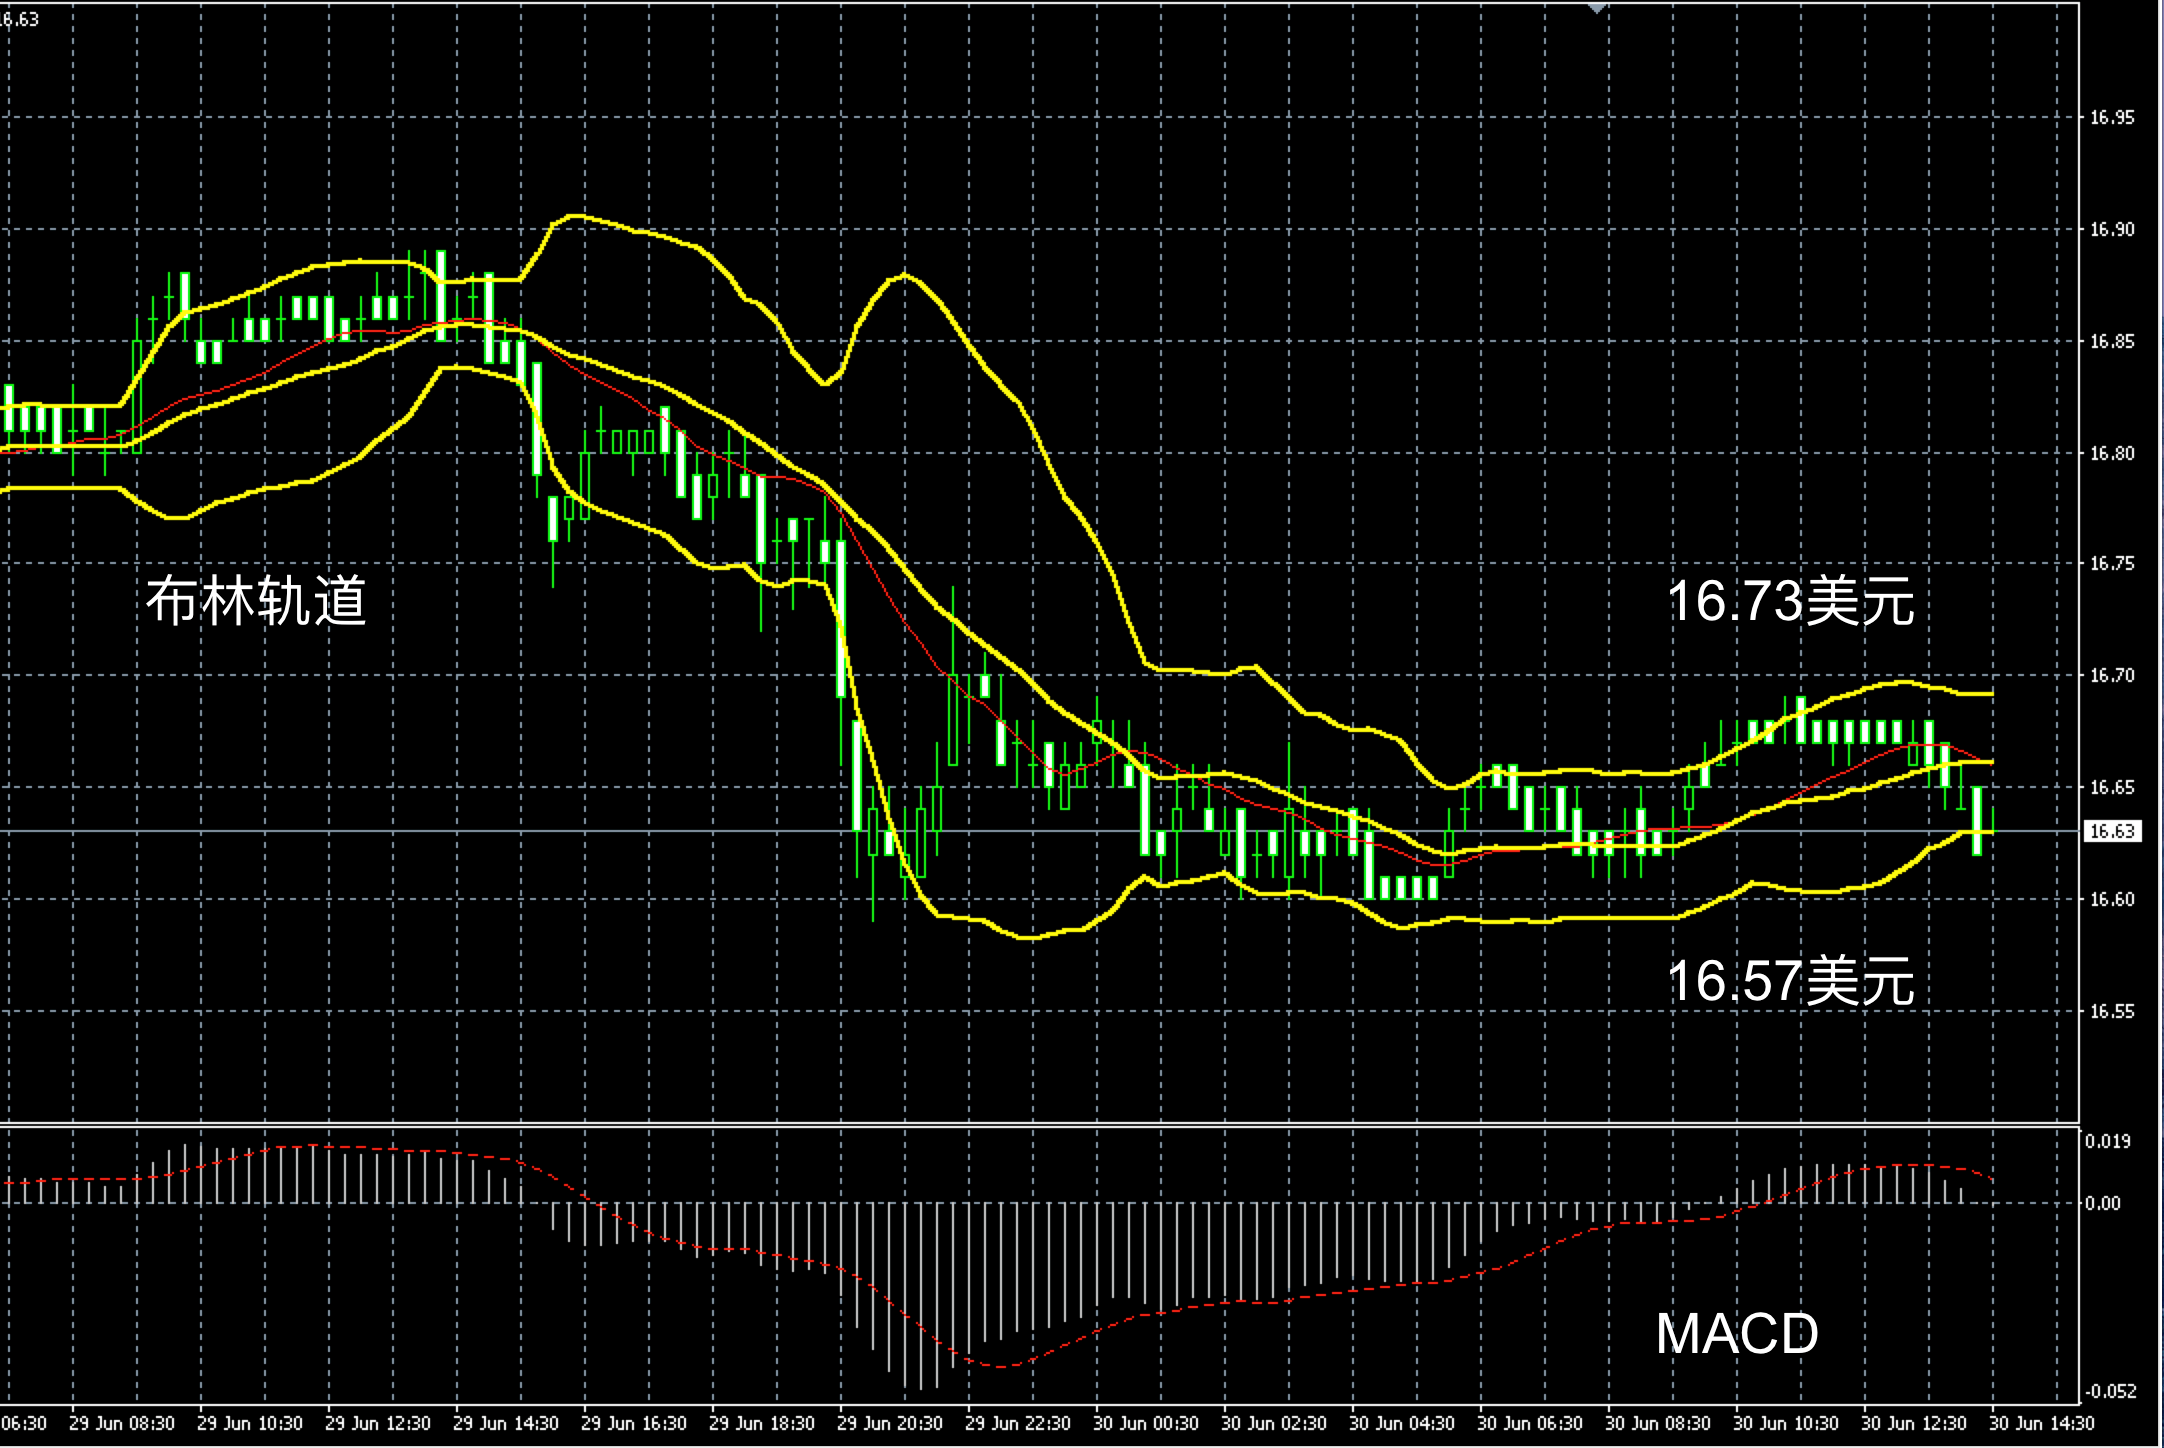The image size is (2164, 1448).
Task: Click the 0.00 MACD zero-level label
Action: (x=2103, y=1203)
